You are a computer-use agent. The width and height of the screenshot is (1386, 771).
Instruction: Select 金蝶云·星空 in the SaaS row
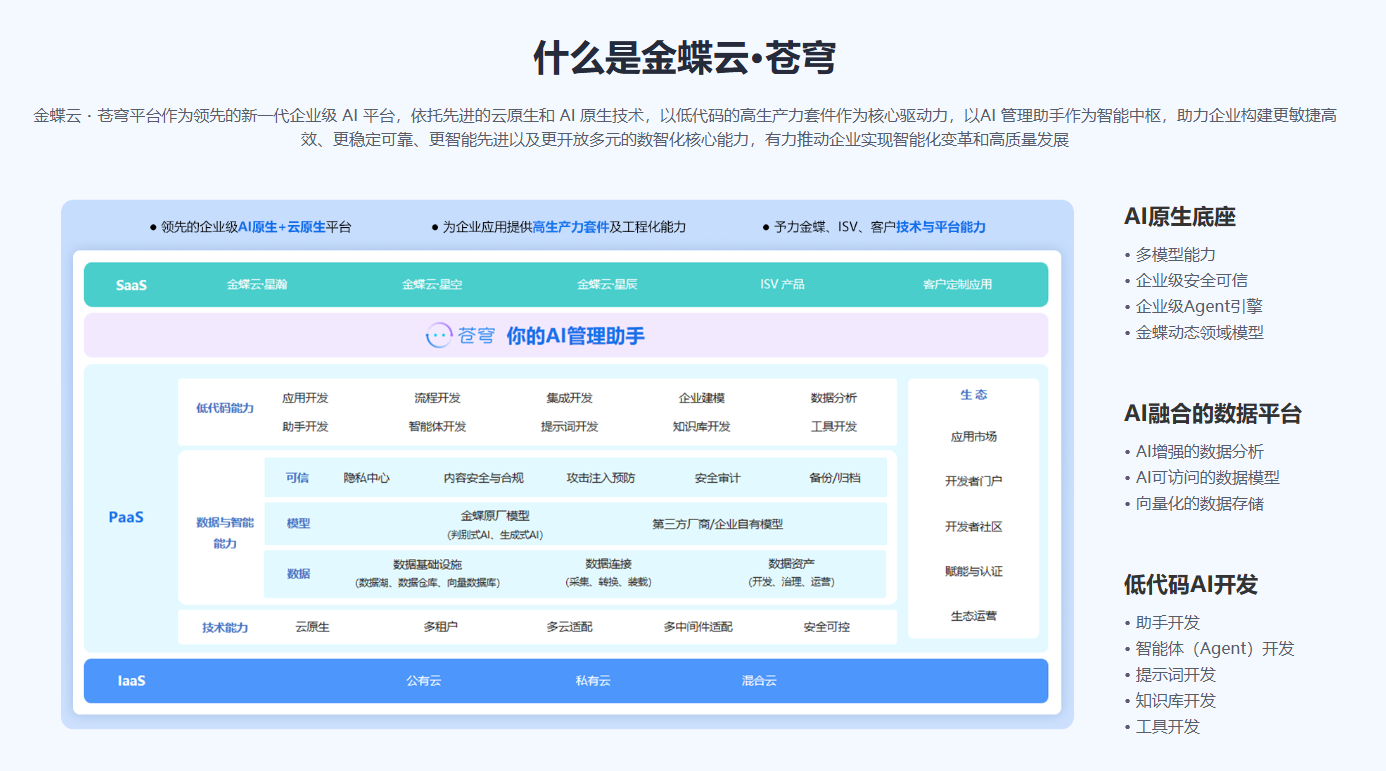432,284
